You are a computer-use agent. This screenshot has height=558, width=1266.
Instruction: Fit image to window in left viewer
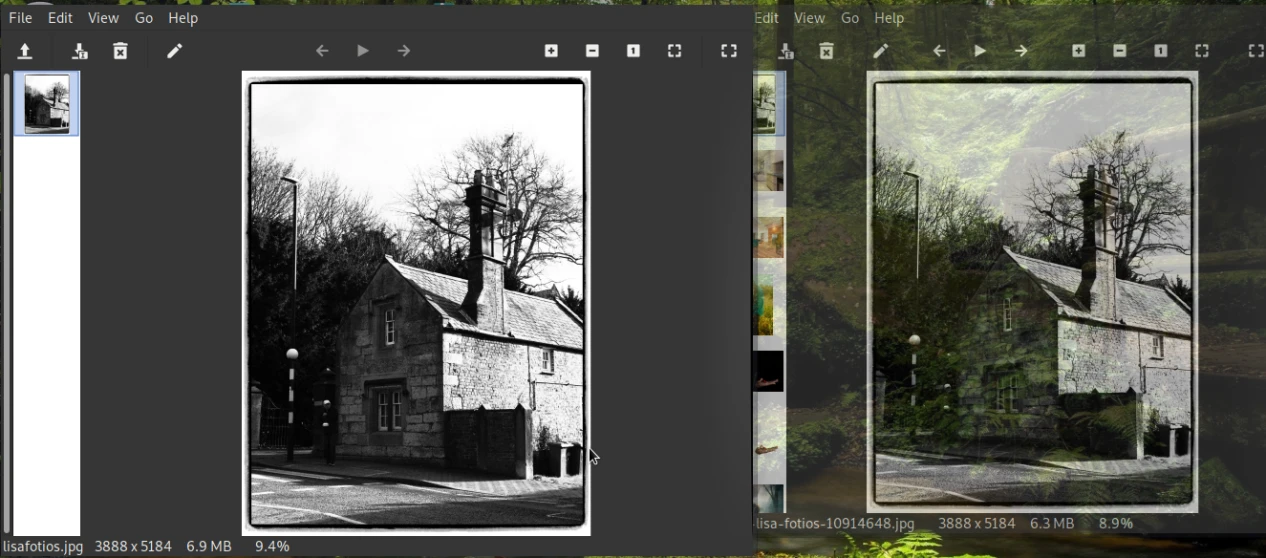point(674,51)
